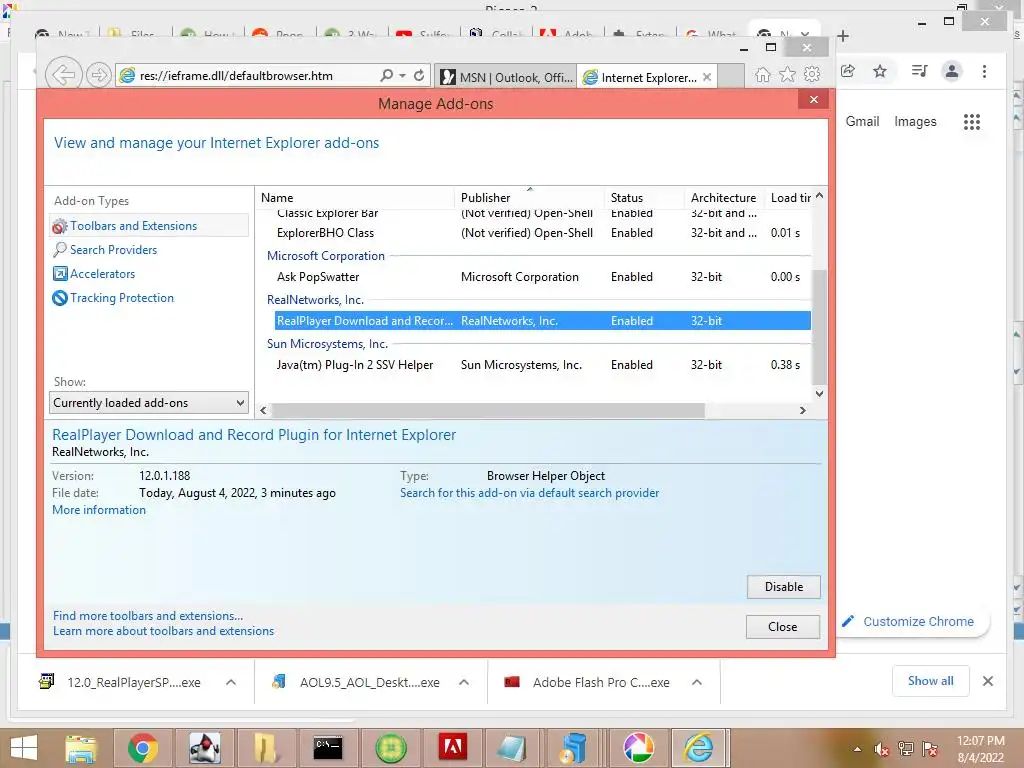Open a new Chrome tab with plus
The width and height of the screenshot is (1024, 768).
click(843, 36)
